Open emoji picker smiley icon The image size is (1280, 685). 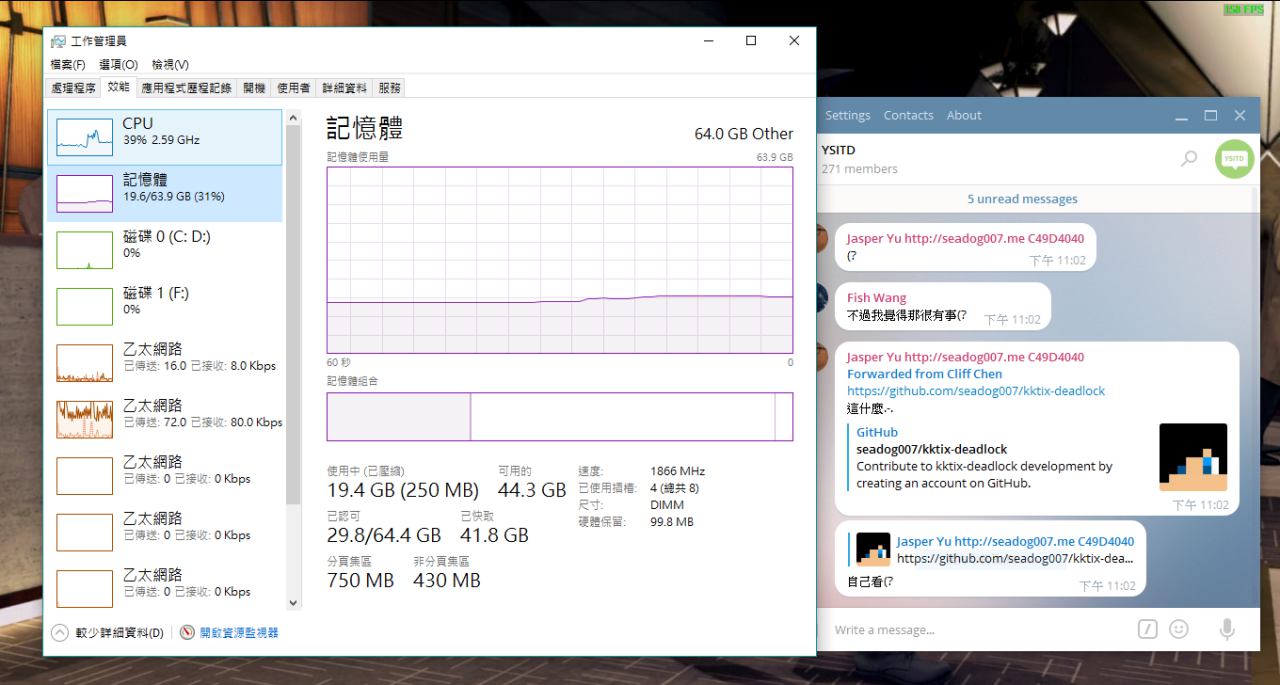coord(1179,629)
